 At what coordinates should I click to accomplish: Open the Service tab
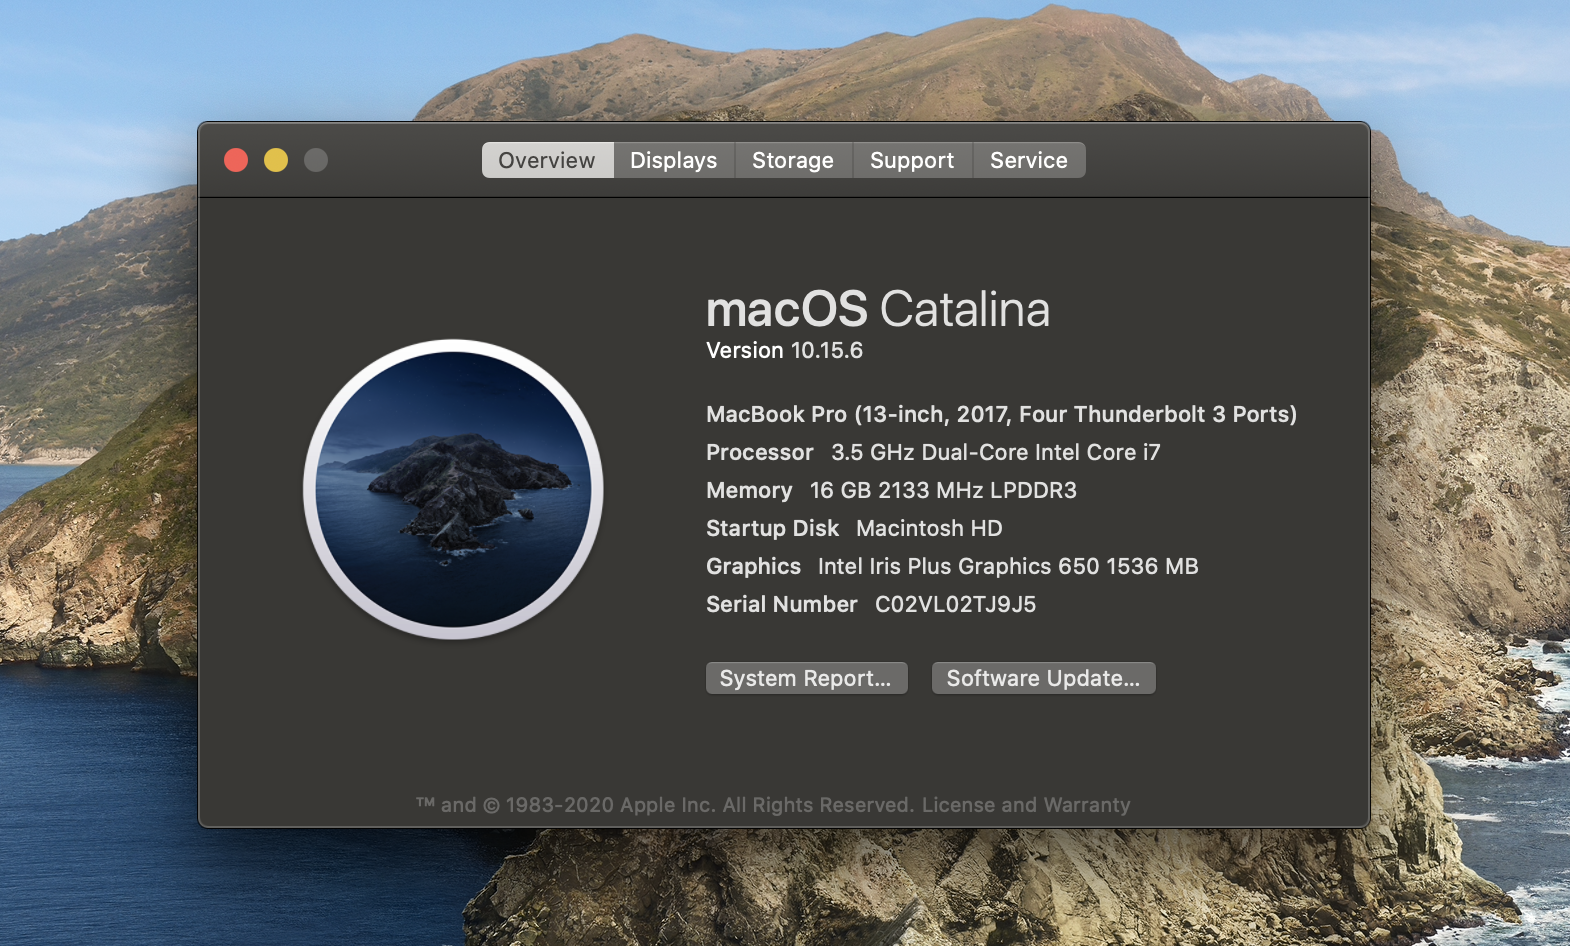tap(1029, 160)
